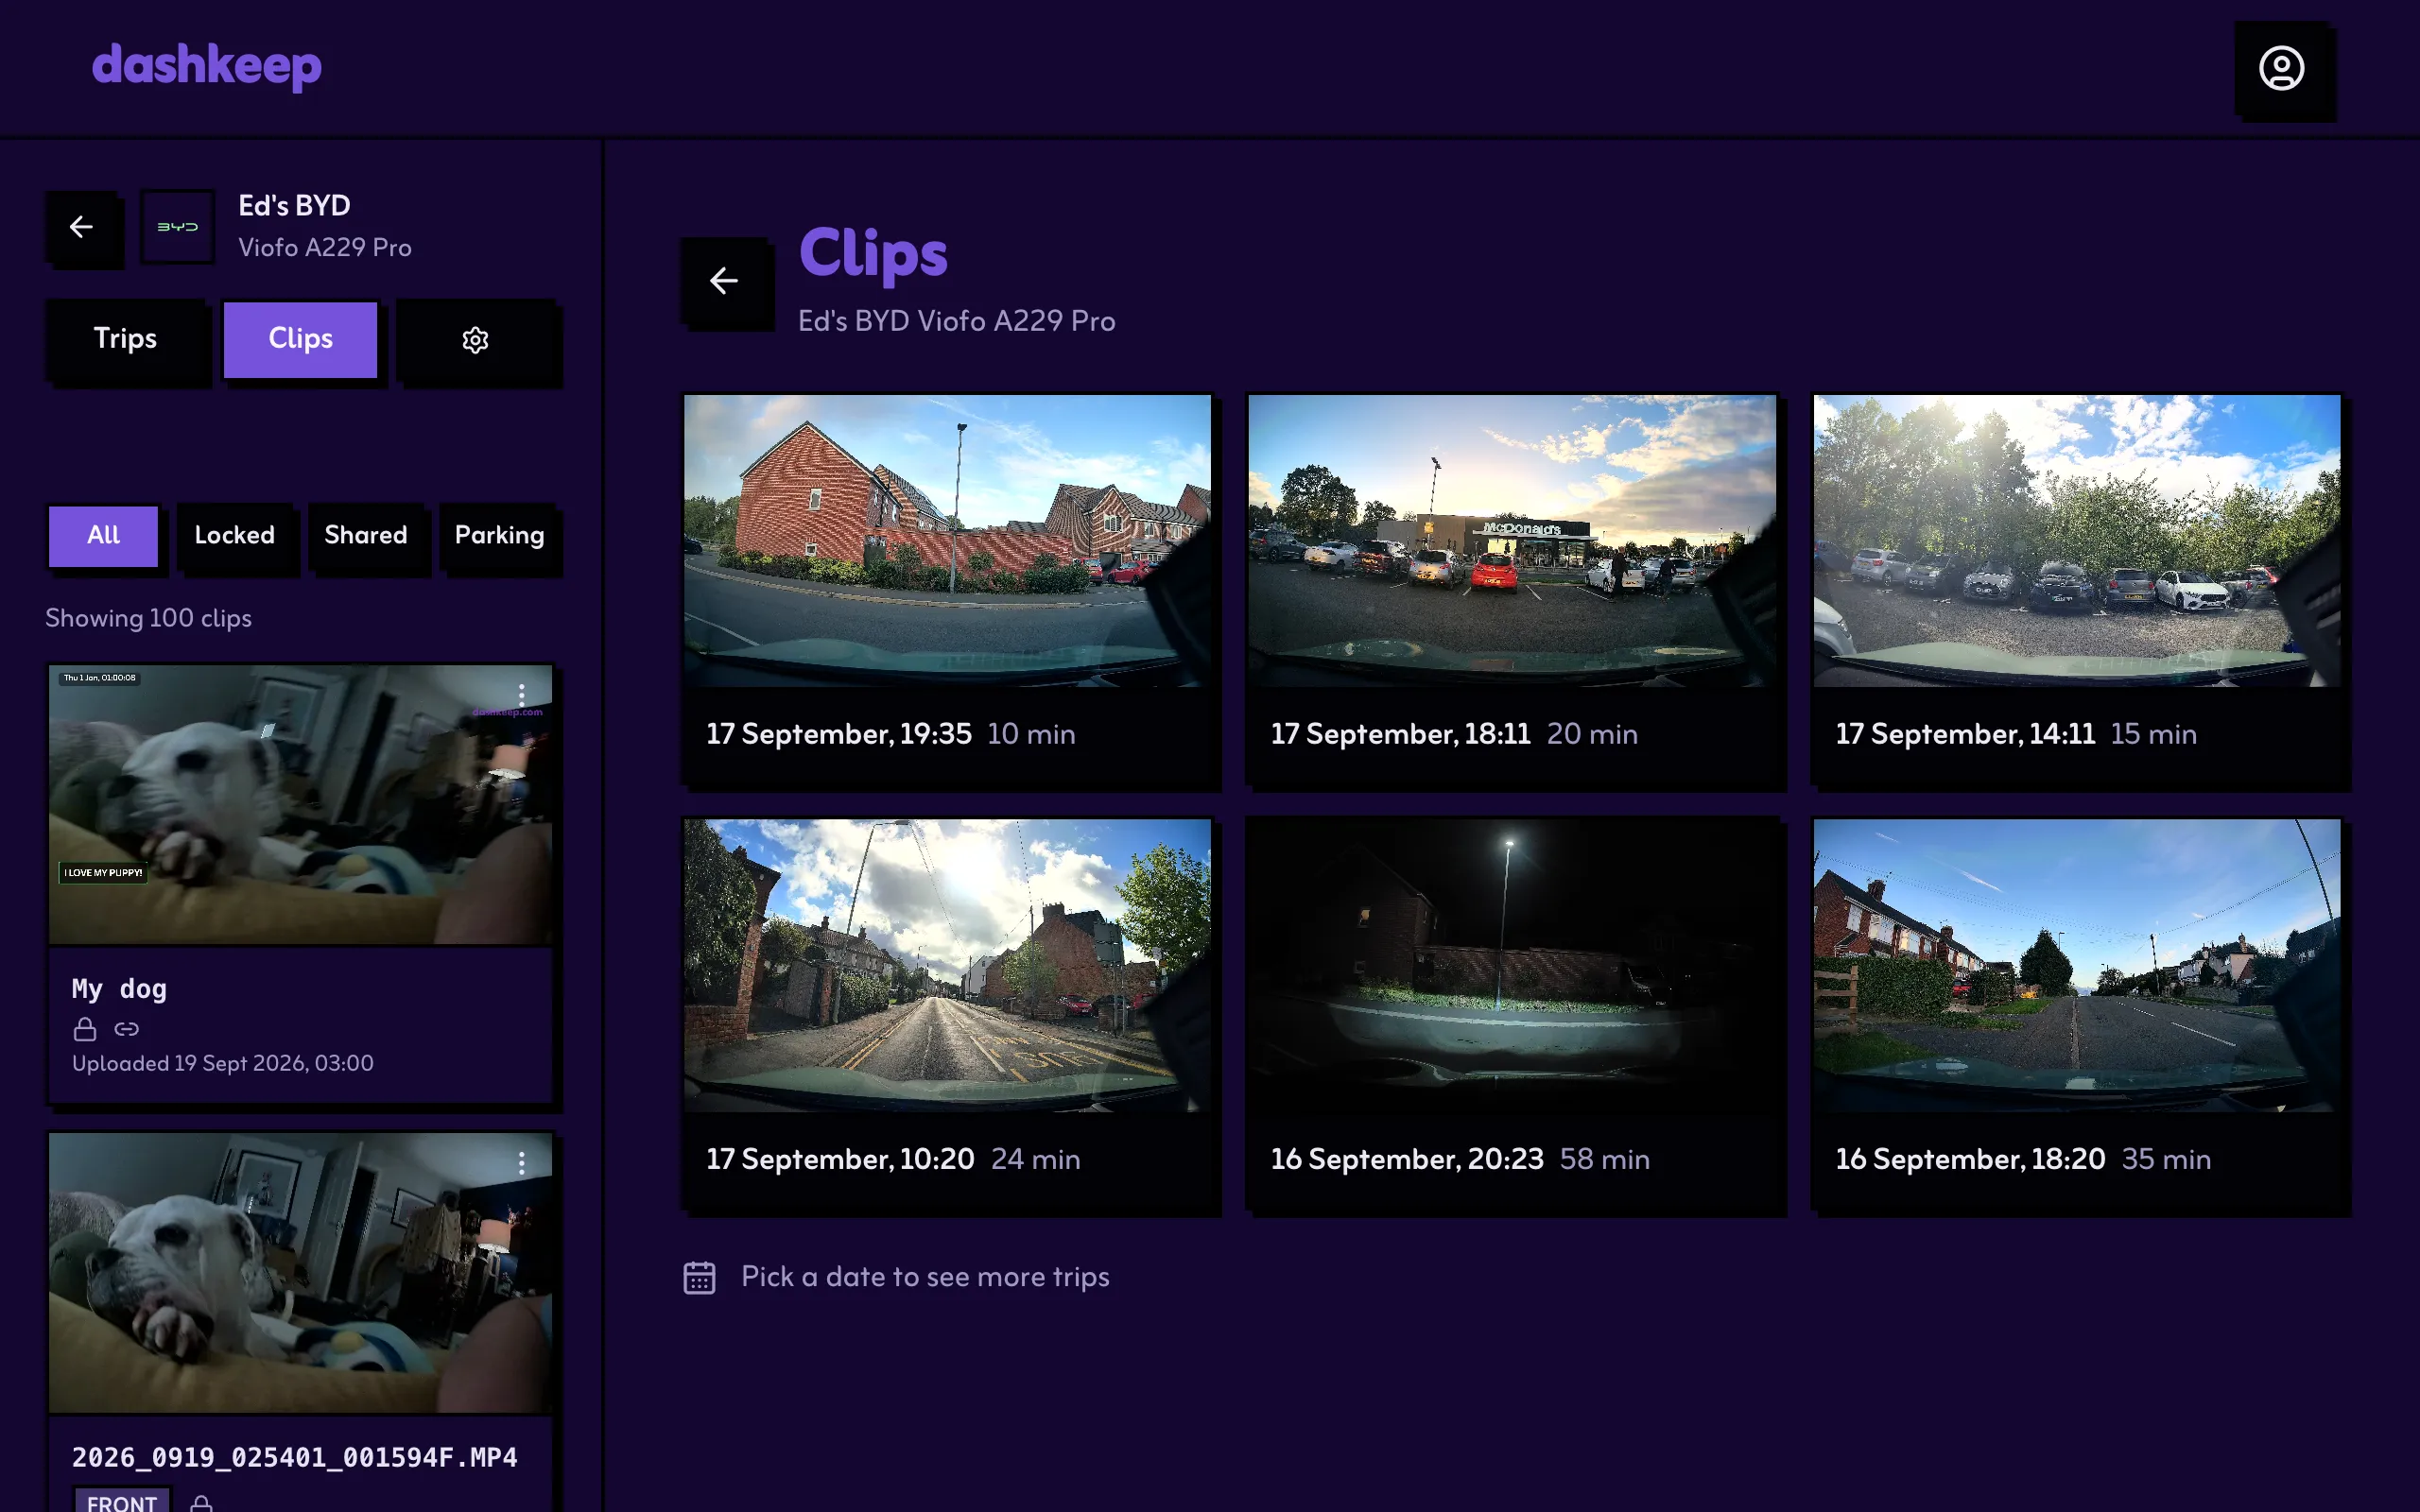Image resolution: width=2420 pixels, height=1512 pixels.
Task: Open the 2026_0919_025401_001594F.MP4 clip thumbnail
Action: pyautogui.click(x=300, y=1272)
